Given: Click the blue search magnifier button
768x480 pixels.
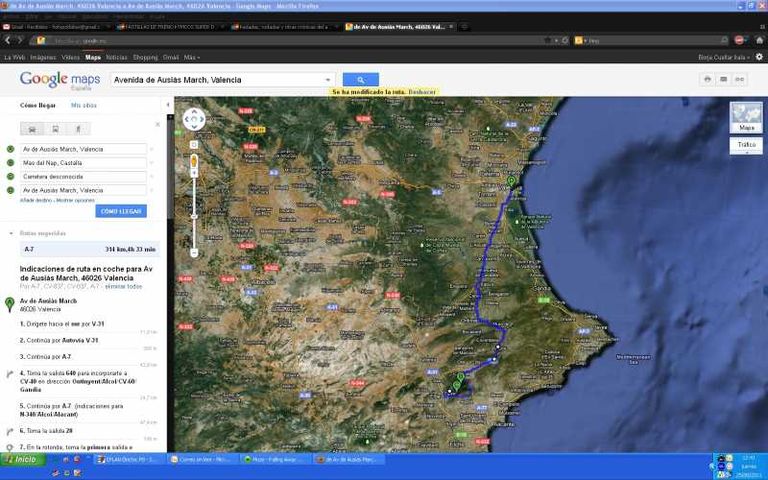Looking at the screenshot, I should pos(360,79).
